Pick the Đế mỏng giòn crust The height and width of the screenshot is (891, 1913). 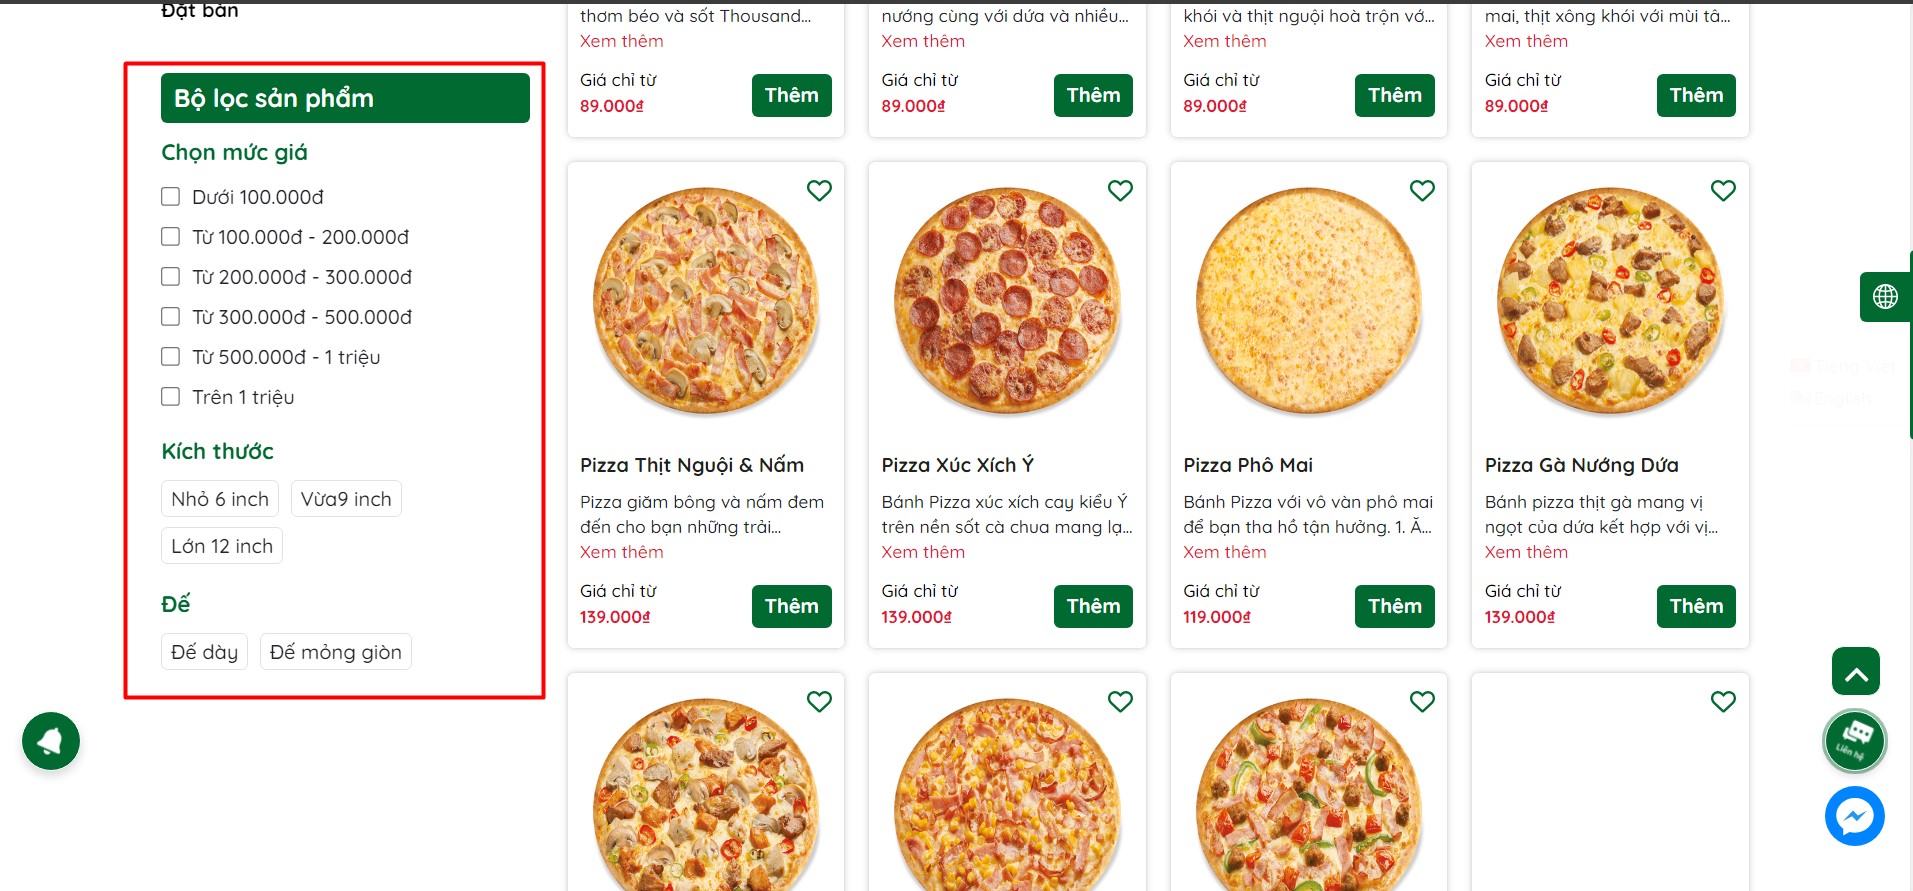click(x=335, y=652)
